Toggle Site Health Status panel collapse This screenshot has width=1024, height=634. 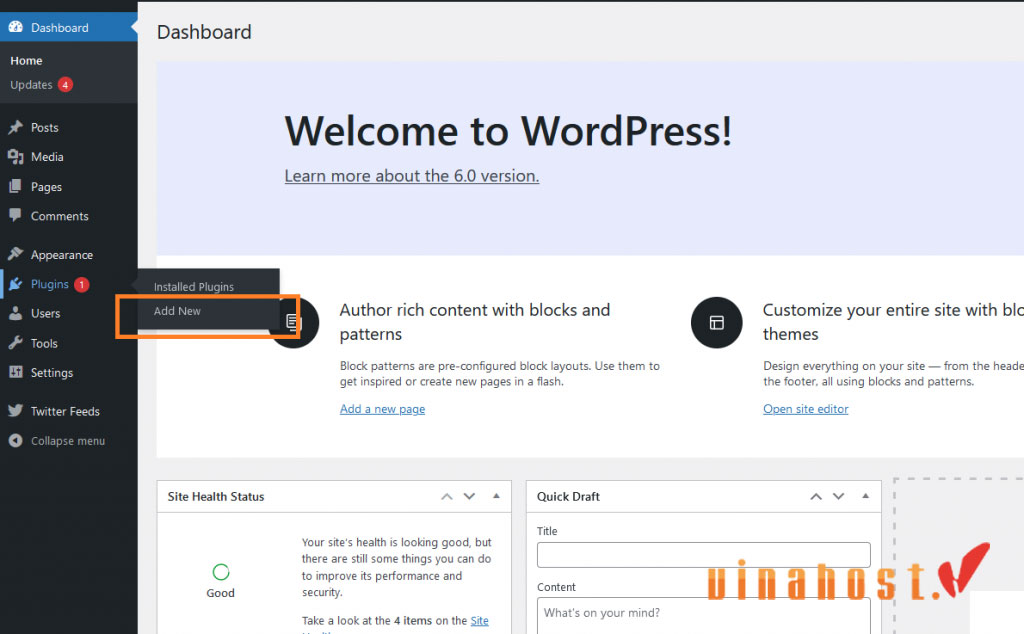(x=496, y=496)
